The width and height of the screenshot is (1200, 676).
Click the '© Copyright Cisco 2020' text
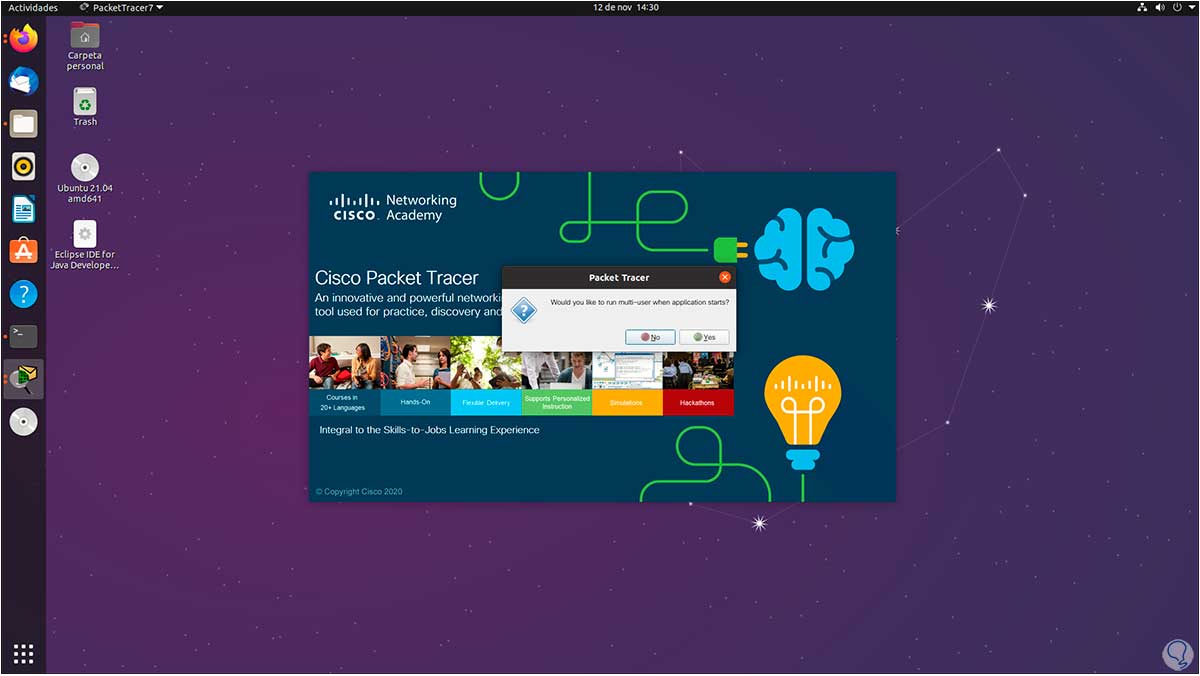[x=359, y=492]
